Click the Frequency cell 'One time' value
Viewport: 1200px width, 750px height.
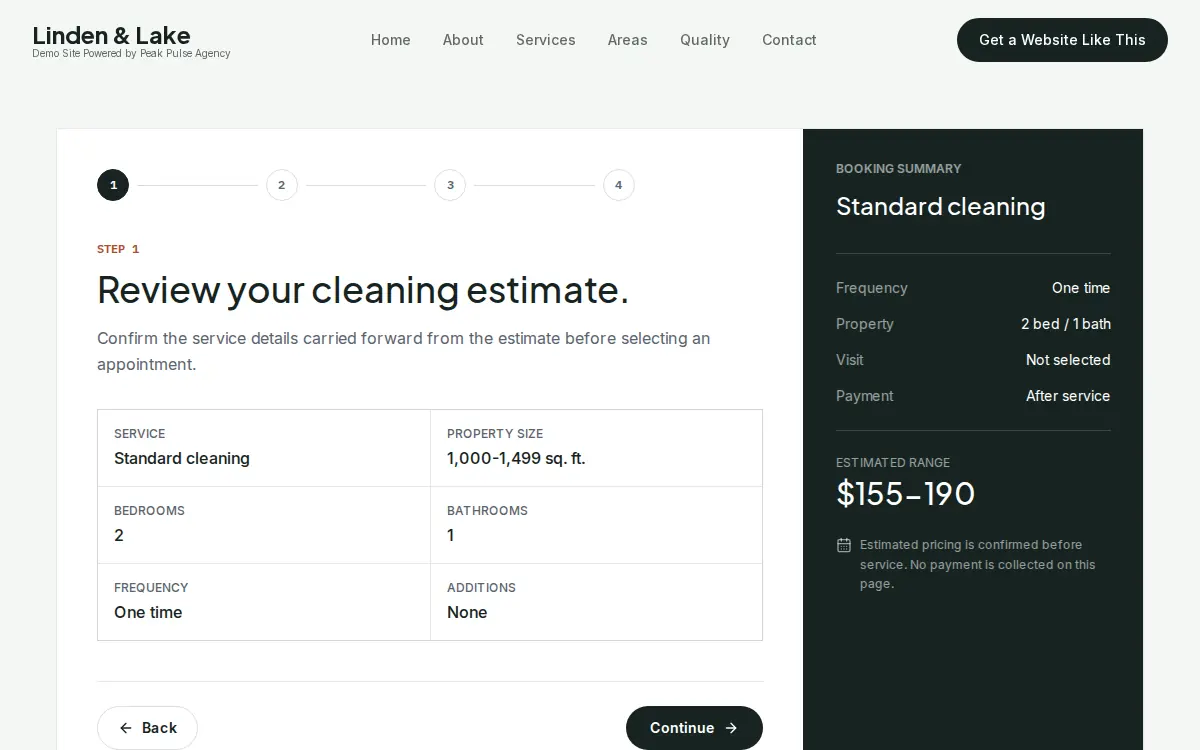click(148, 613)
